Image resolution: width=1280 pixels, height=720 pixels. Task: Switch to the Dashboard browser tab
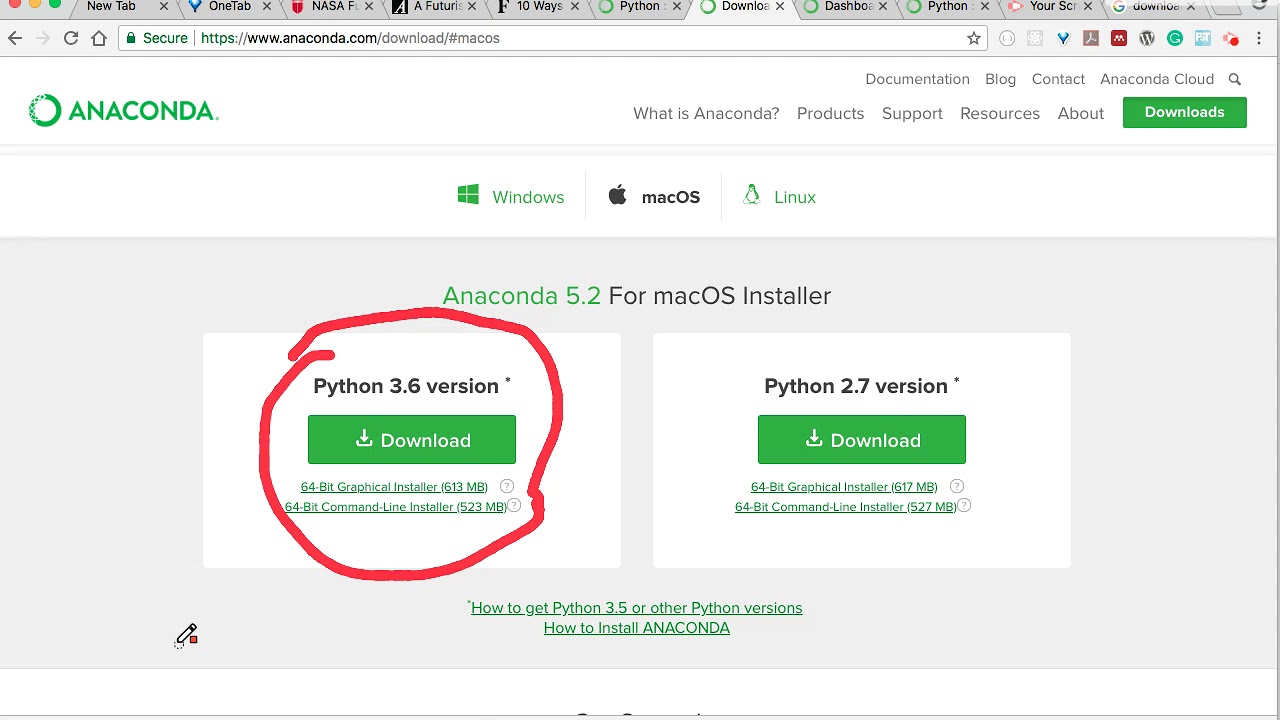coord(846,6)
